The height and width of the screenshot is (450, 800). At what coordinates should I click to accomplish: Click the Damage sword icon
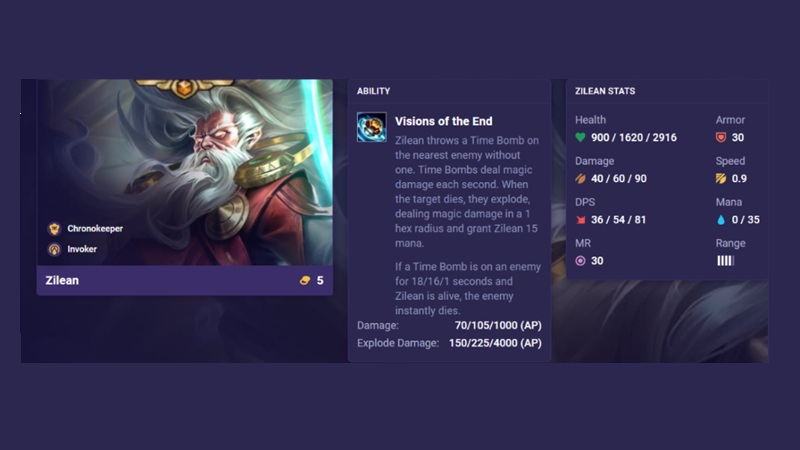pyautogui.click(x=581, y=179)
